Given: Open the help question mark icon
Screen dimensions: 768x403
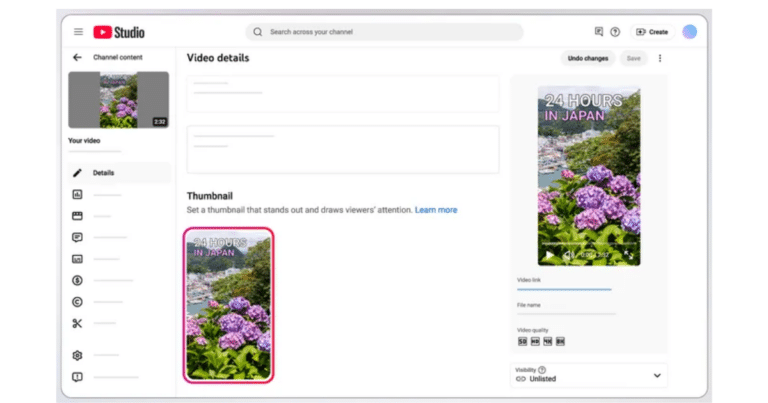Looking at the screenshot, I should coord(615,32).
